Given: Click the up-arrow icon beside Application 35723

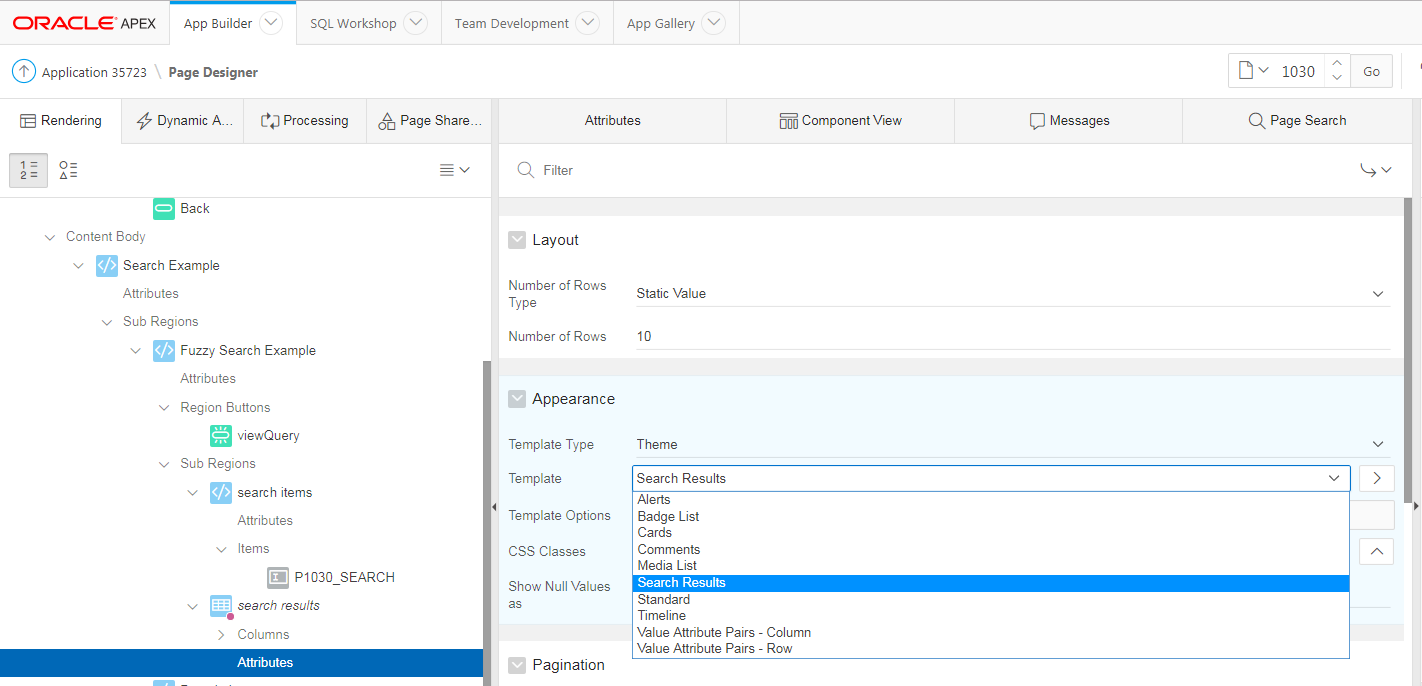Looking at the screenshot, I should pyautogui.click(x=23, y=72).
